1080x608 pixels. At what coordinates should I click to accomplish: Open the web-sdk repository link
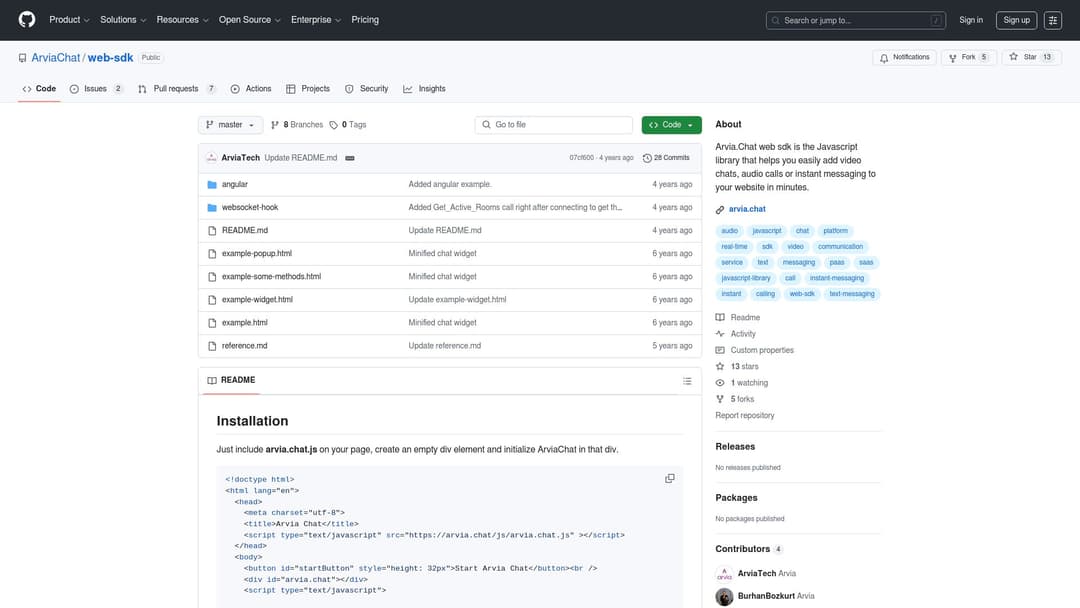(x=110, y=58)
